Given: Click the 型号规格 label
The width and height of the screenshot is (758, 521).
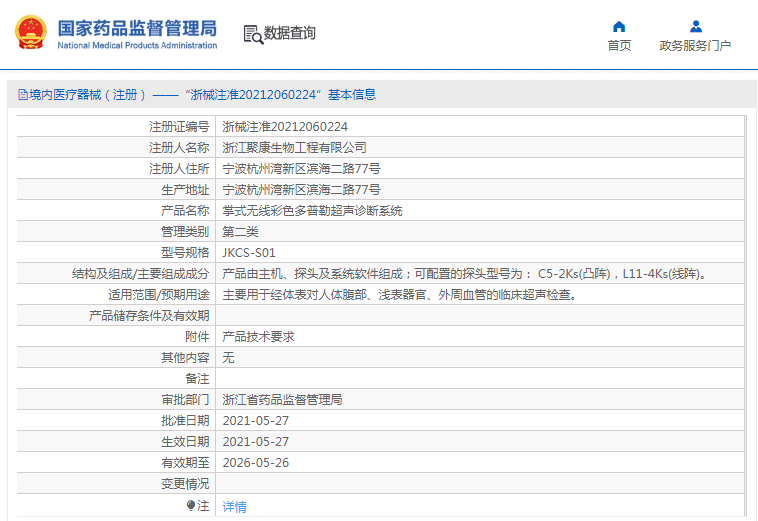Looking at the screenshot, I should click(x=185, y=253).
